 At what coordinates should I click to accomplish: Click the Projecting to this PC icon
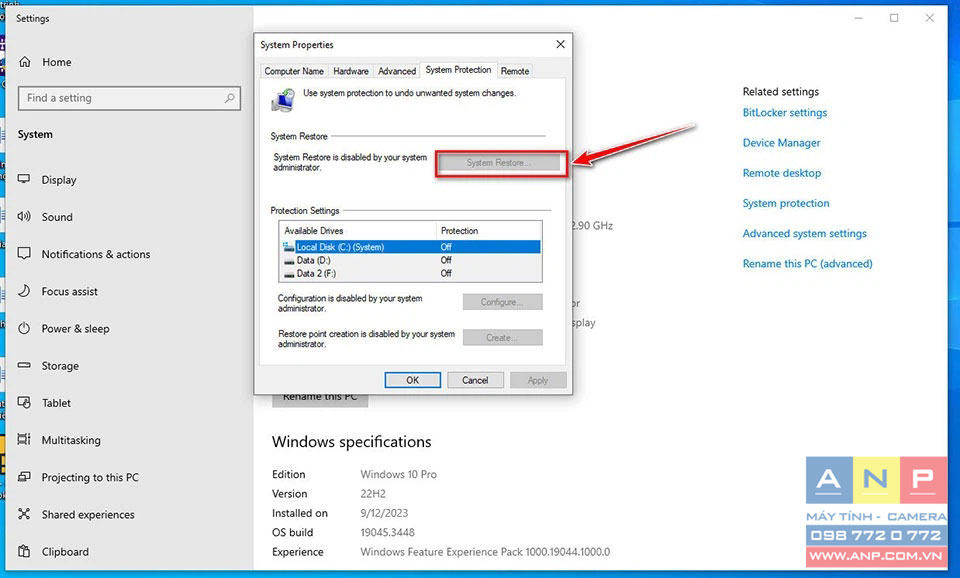tap(24, 477)
